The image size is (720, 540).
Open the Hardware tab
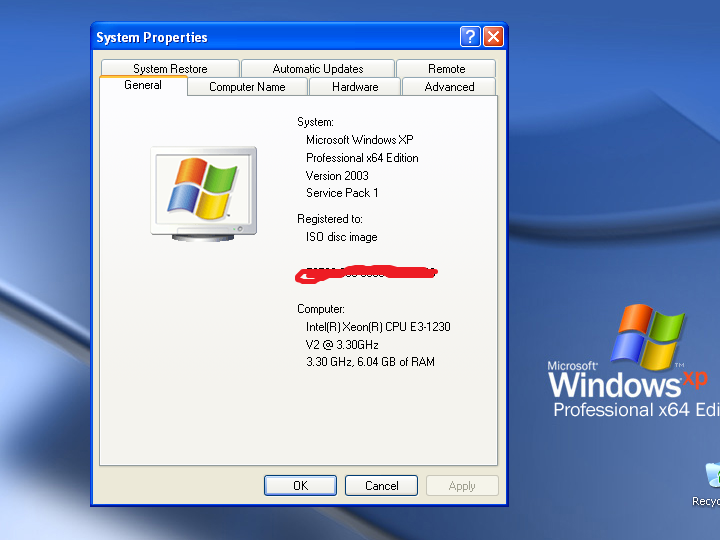[x=355, y=87]
